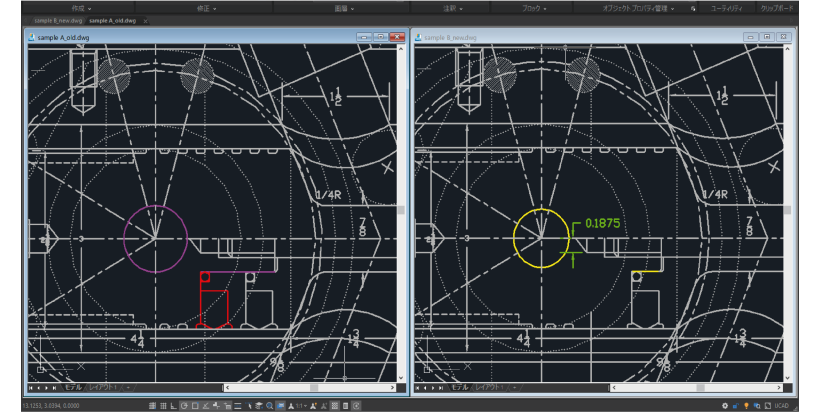Viewport: 820px width, 414px height.
Task: Toggle grid display in status bar
Action: [163, 406]
